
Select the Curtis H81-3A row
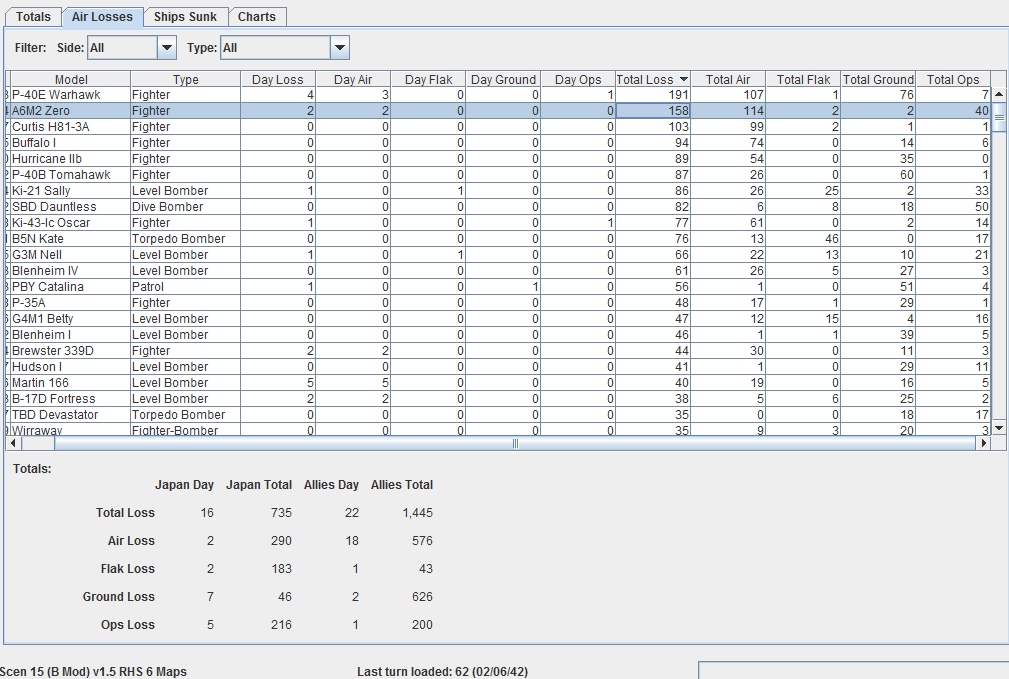point(498,127)
